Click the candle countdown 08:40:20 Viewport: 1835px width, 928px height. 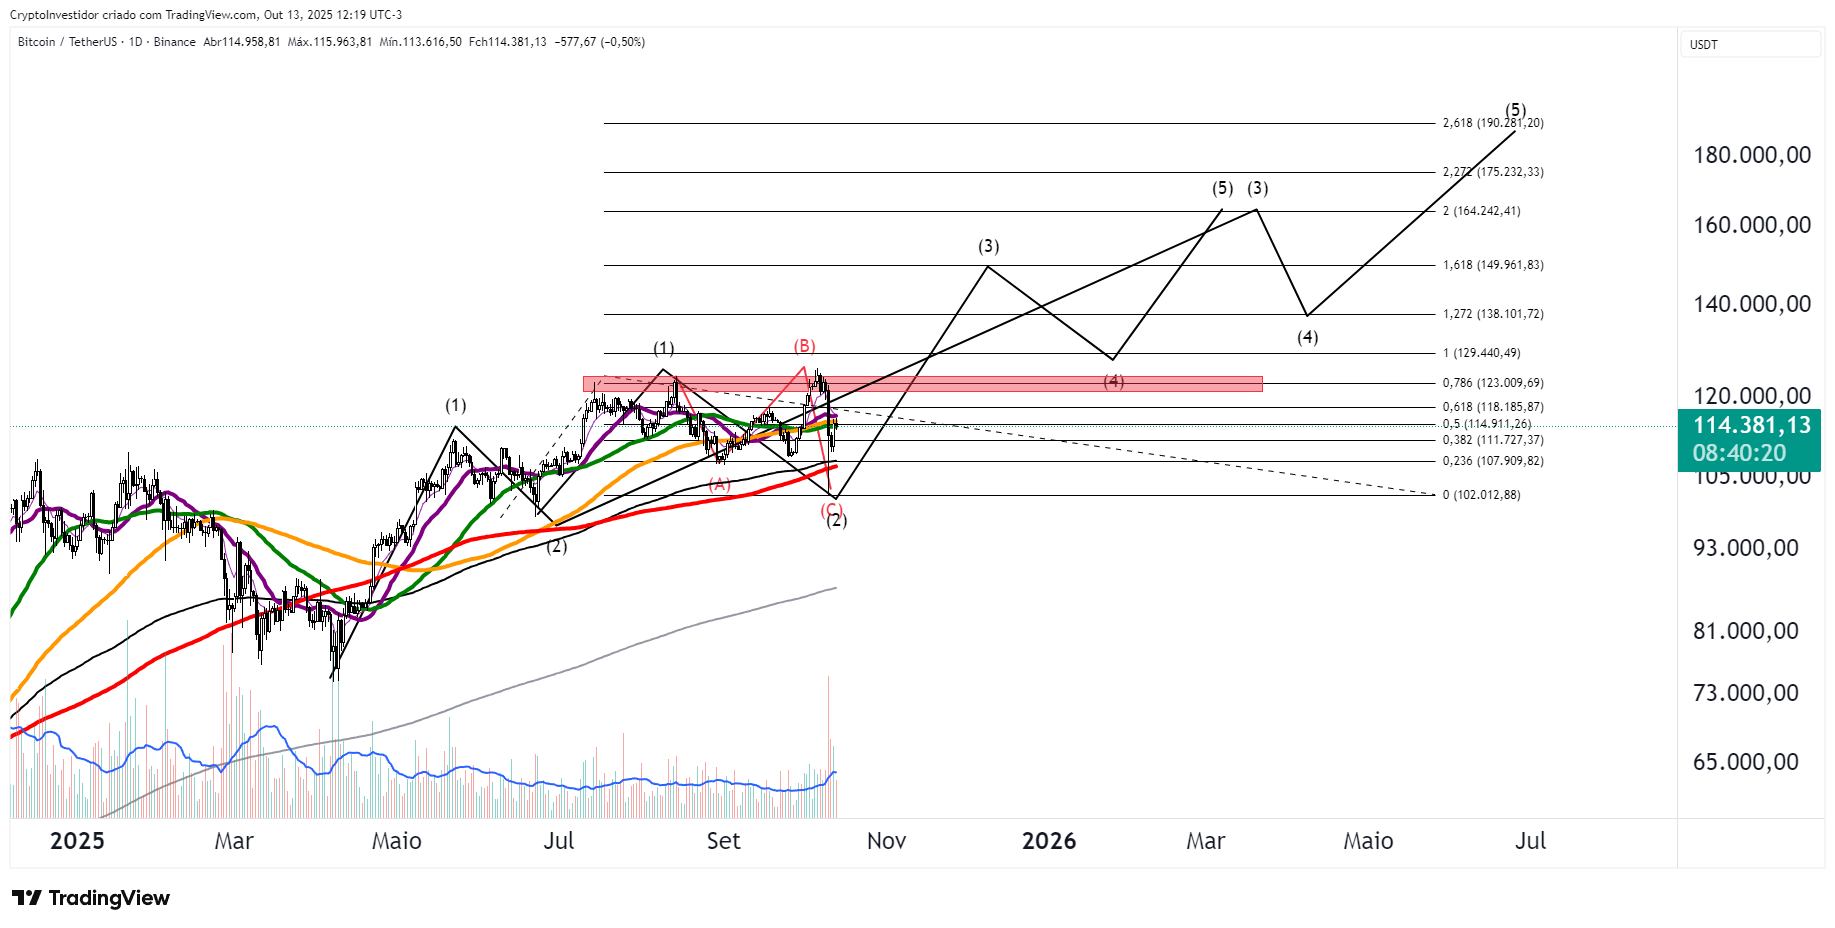[1739, 453]
